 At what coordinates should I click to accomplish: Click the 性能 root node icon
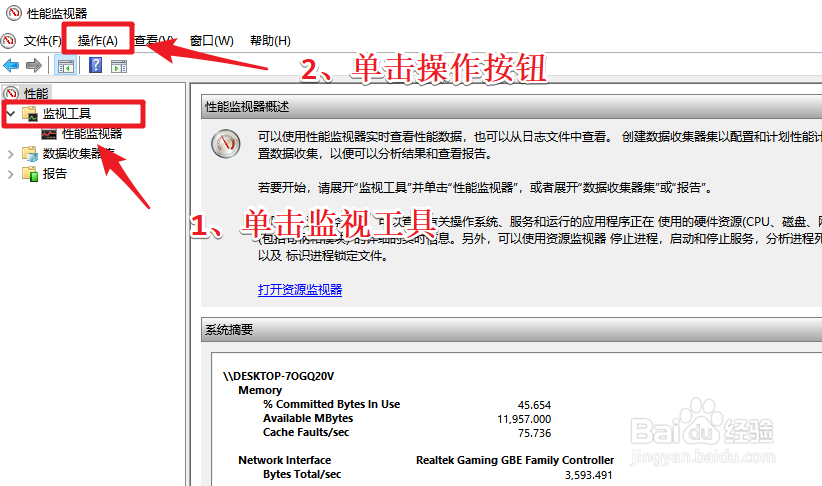point(11,93)
